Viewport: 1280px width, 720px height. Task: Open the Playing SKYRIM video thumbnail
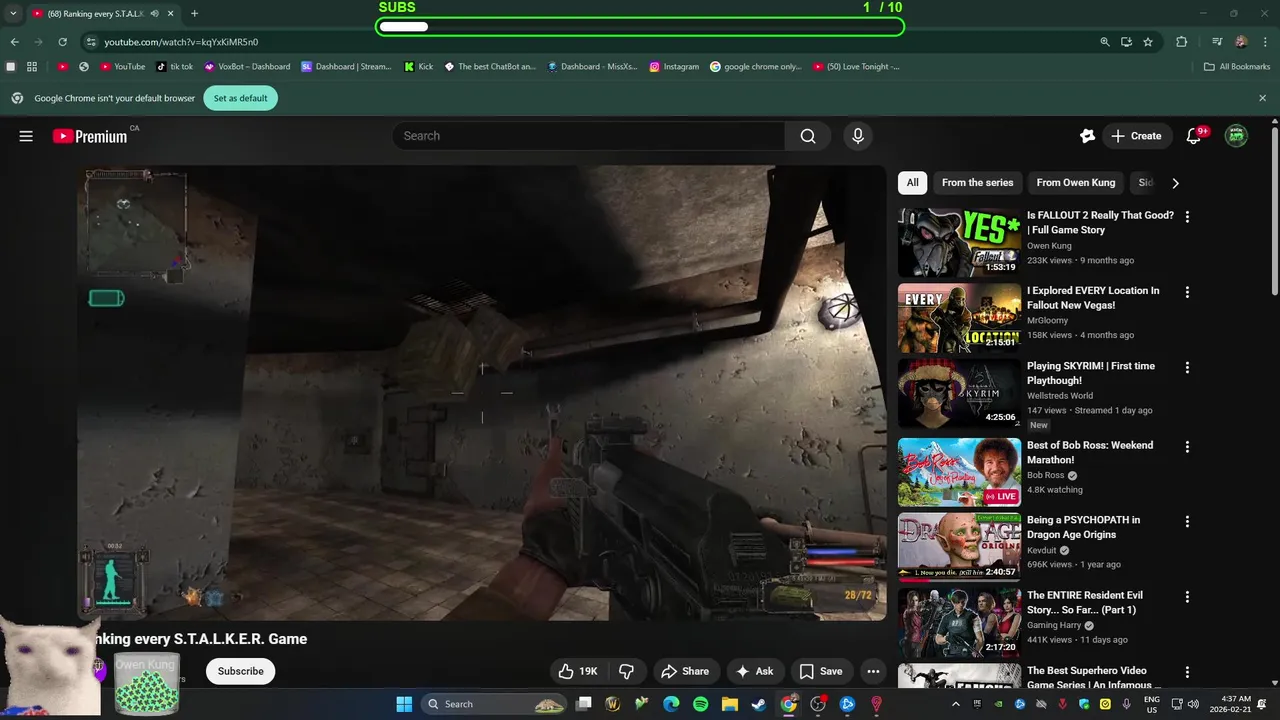[x=959, y=393]
